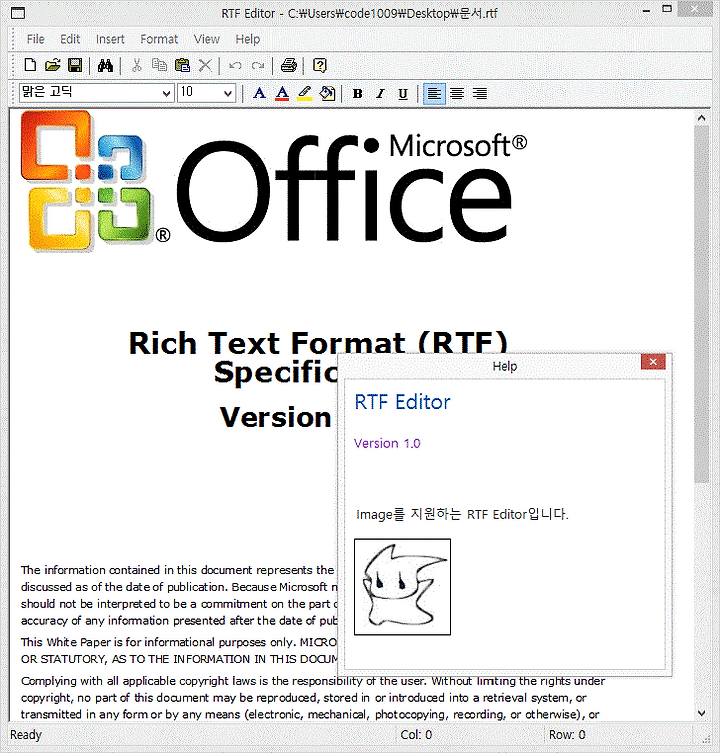The height and width of the screenshot is (753, 720).
Task: Open the View menu
Action: click(207, 39)
